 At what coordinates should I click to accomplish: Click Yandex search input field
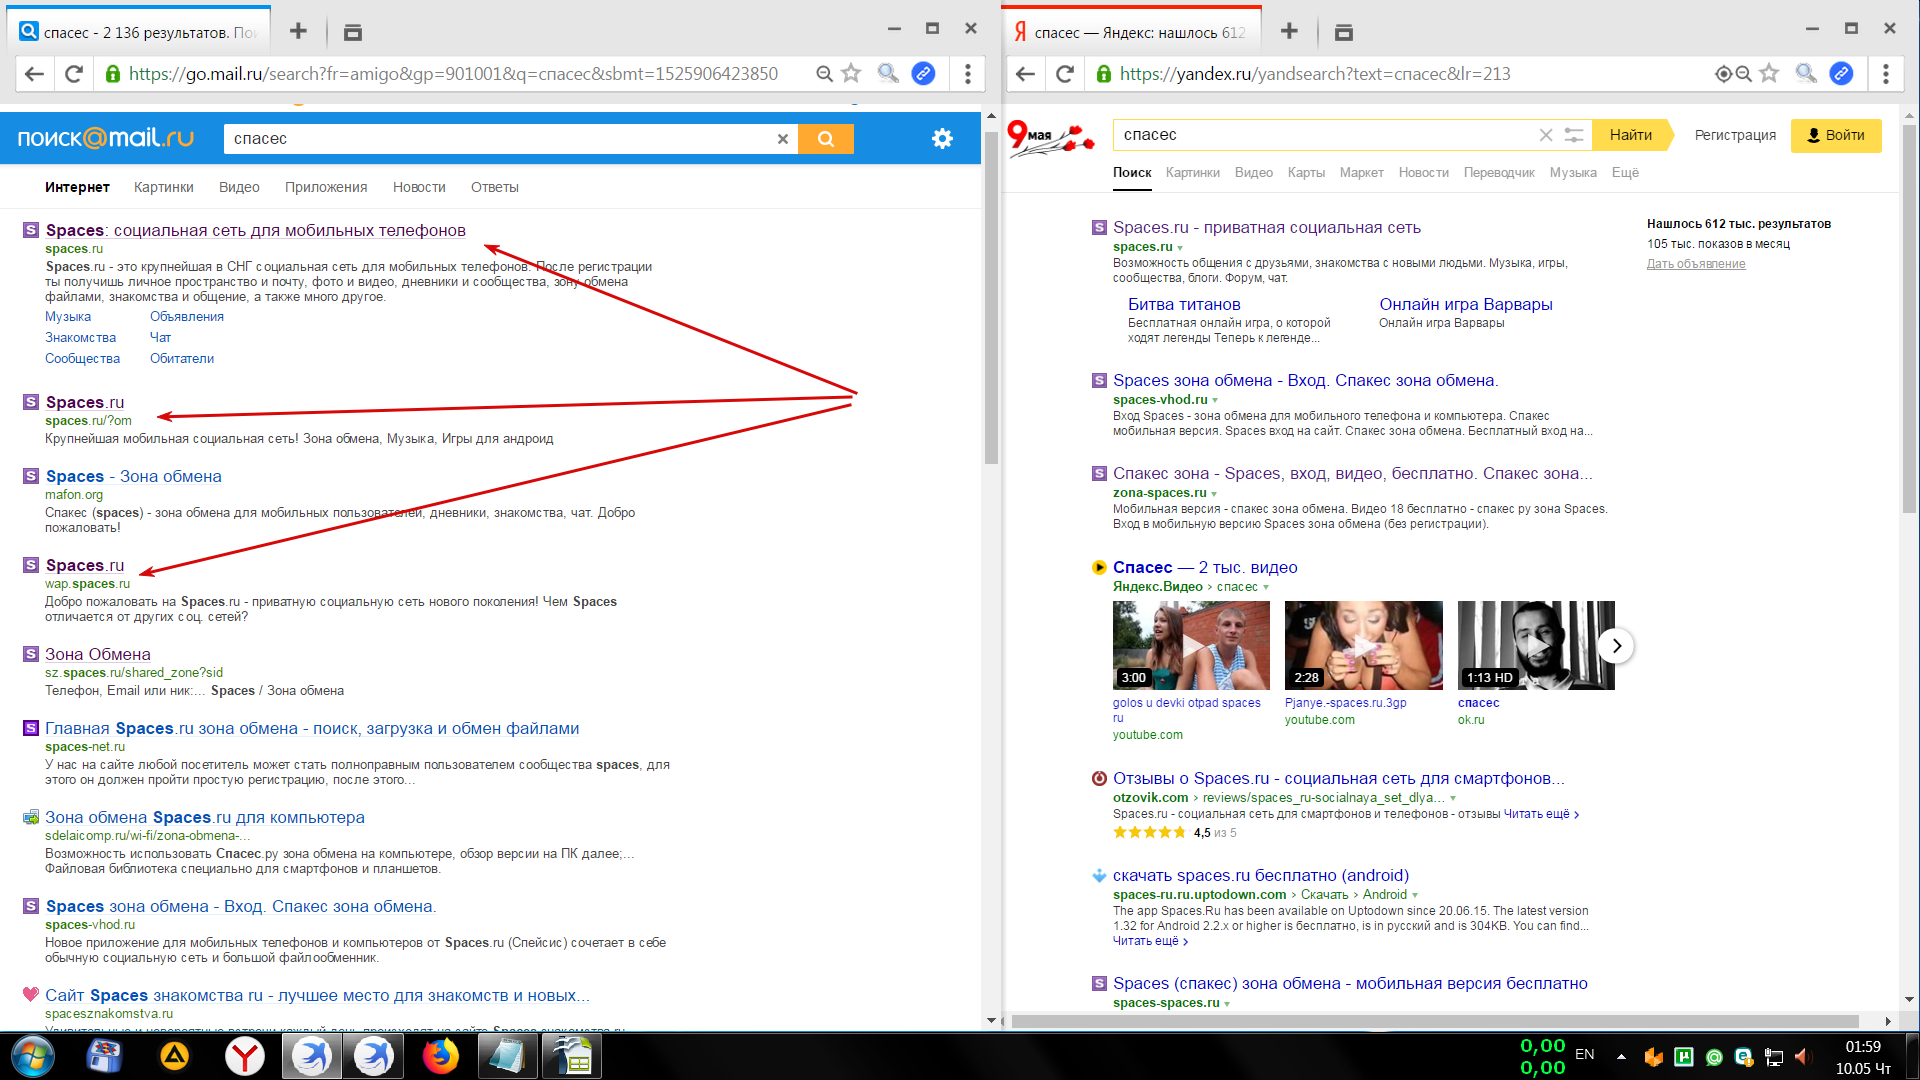pyautogui.click(x=1325, y=135)
